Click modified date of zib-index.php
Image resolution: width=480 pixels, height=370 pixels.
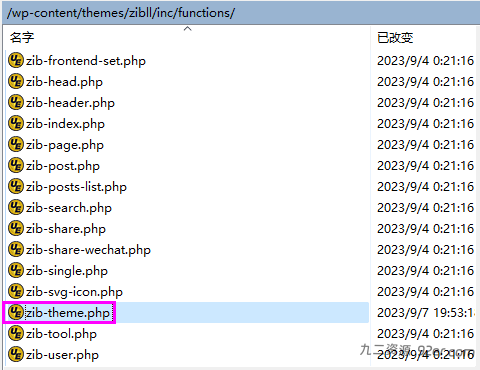click(425, 124)
